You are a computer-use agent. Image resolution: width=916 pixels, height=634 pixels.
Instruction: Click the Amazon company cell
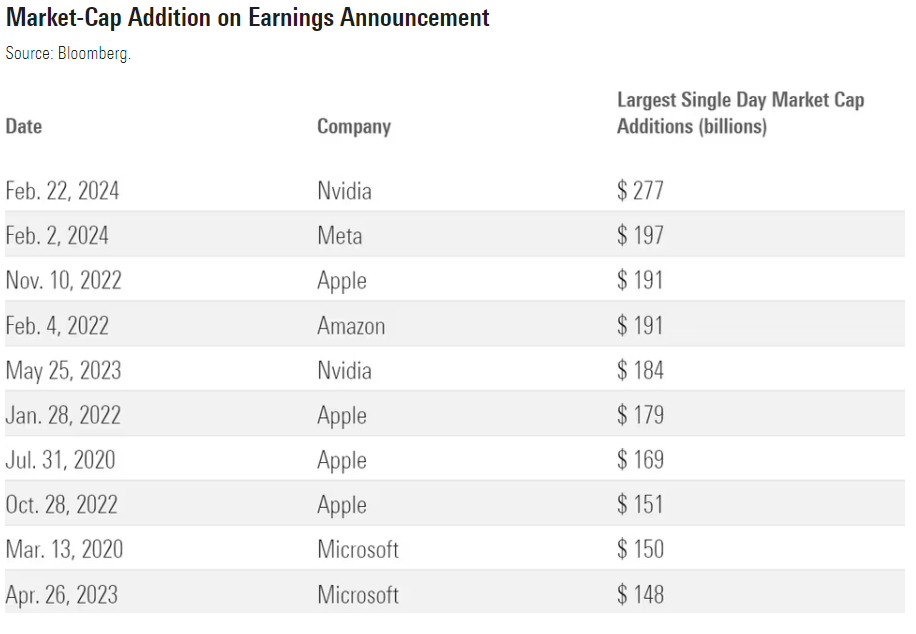pos(351,326)
